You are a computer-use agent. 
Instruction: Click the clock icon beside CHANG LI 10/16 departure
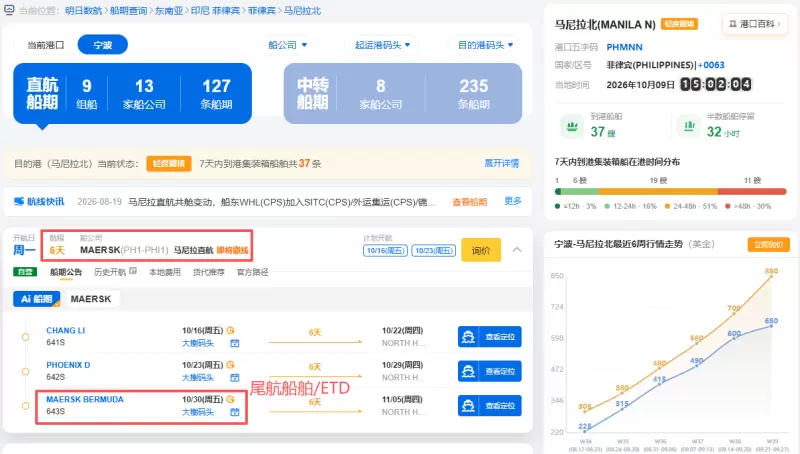pos(231,331)
